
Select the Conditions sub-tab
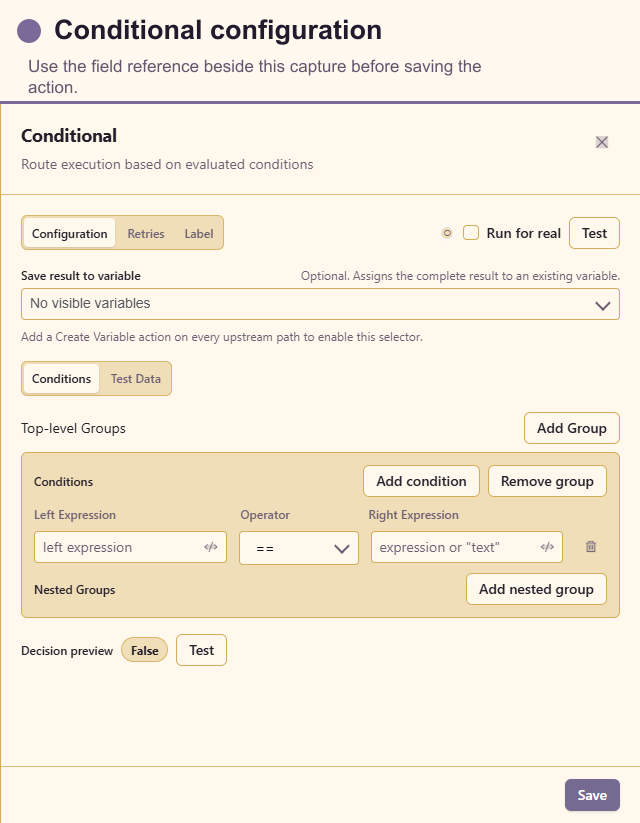(x=61, y=378)
